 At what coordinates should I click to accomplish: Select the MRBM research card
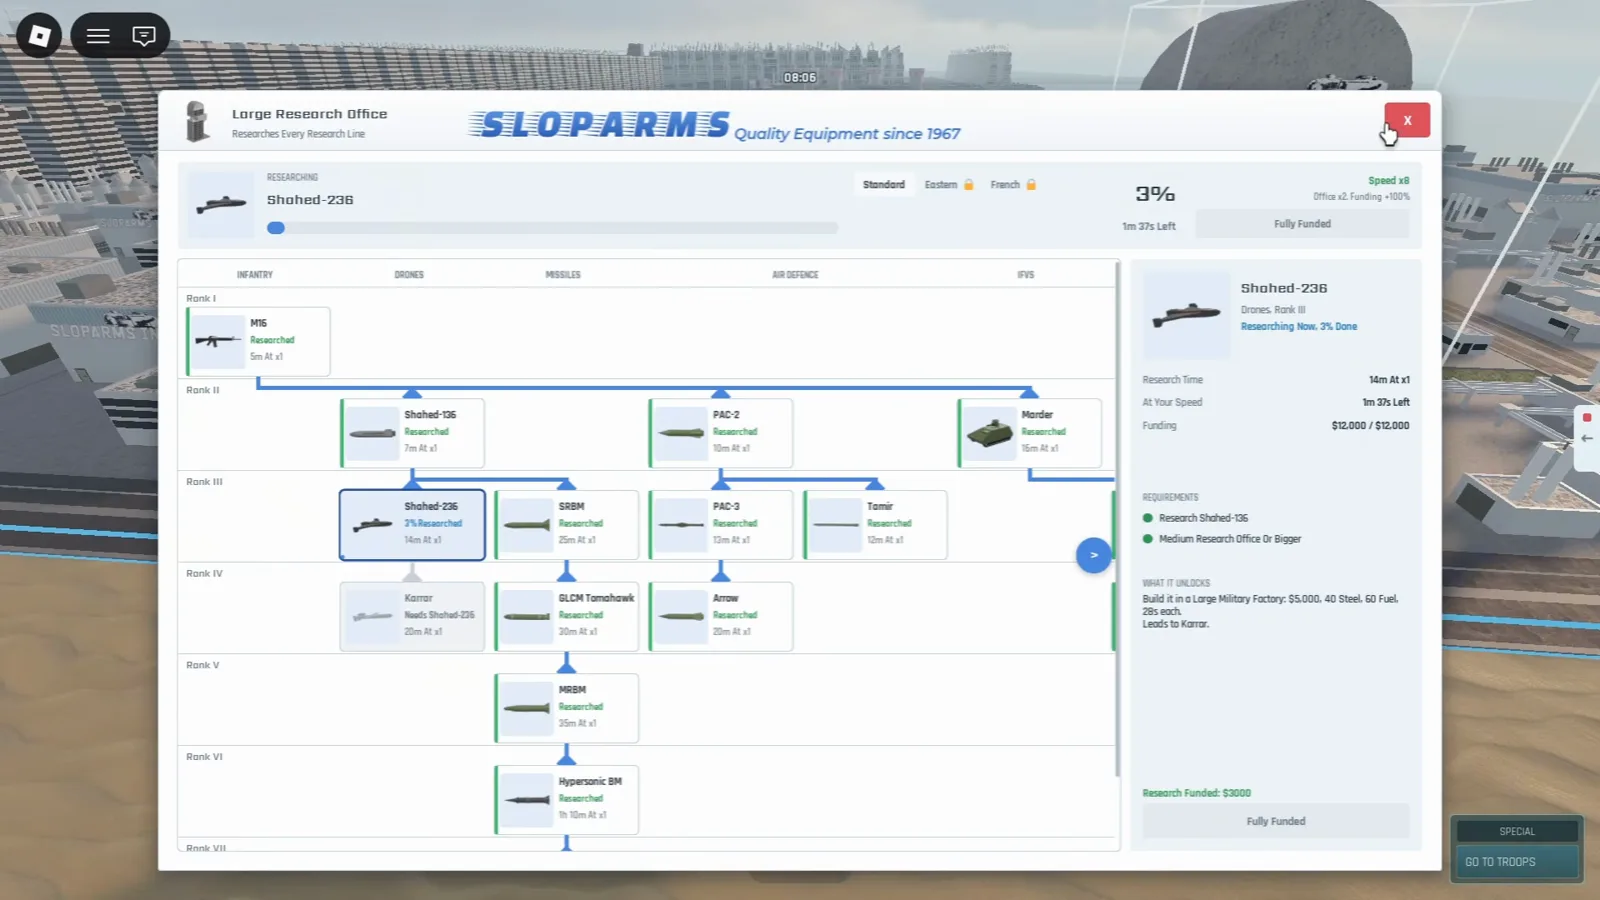[x=567, y=708]
